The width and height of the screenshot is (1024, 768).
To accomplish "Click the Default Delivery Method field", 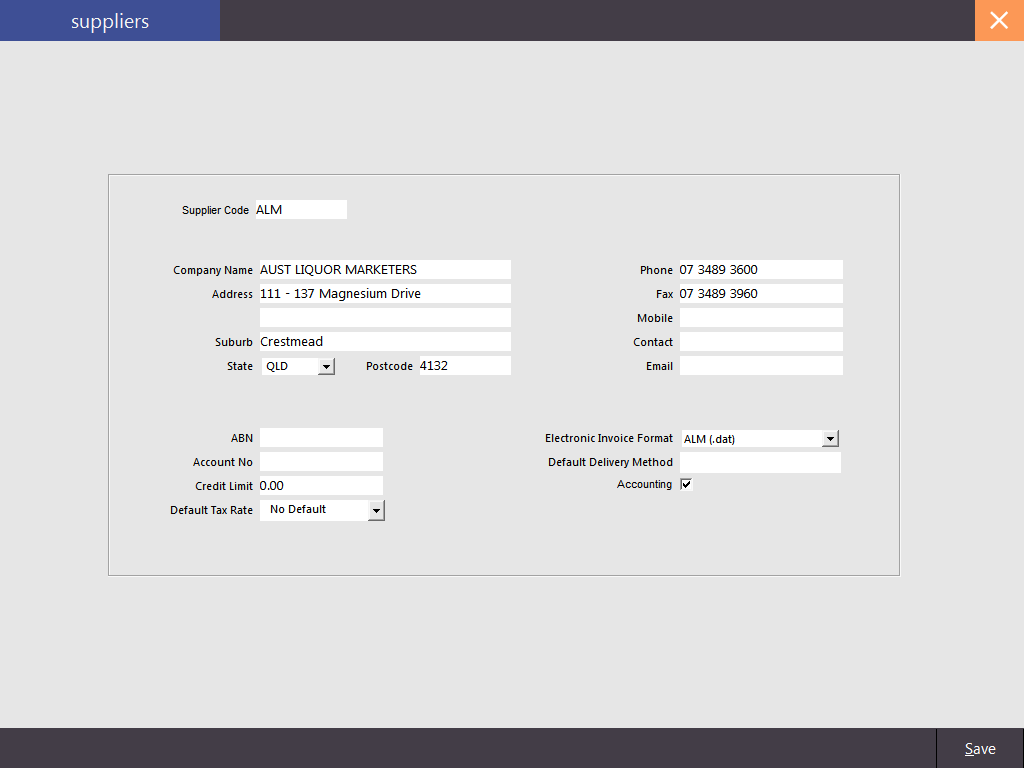I will 760,462.
